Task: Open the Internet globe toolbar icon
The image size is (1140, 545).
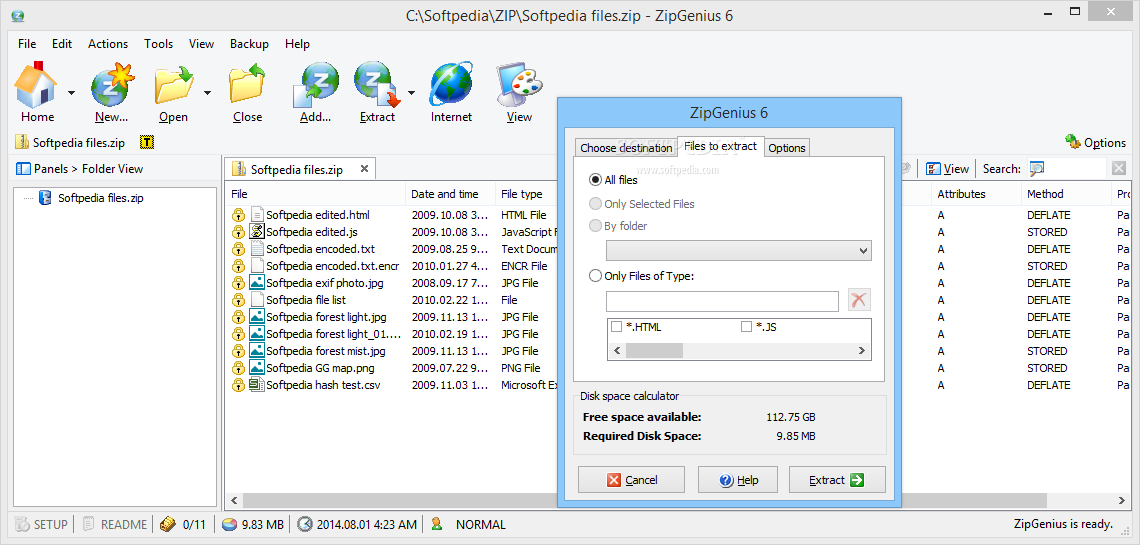Action: [451, 86]
